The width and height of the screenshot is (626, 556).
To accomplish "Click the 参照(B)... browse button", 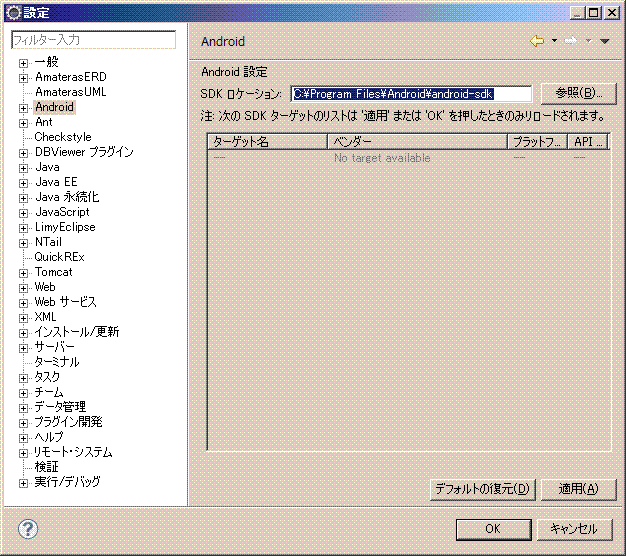I will [x=578, y=93].
